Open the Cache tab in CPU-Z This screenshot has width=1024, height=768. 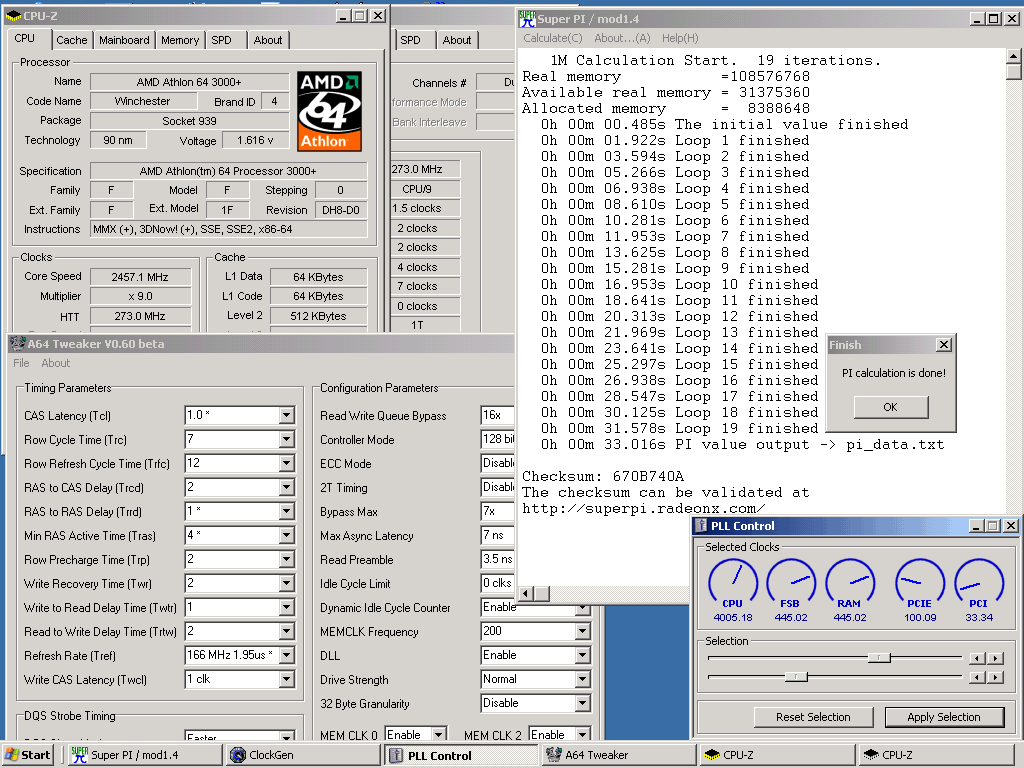pyautogui.click(x=71, y=40)
